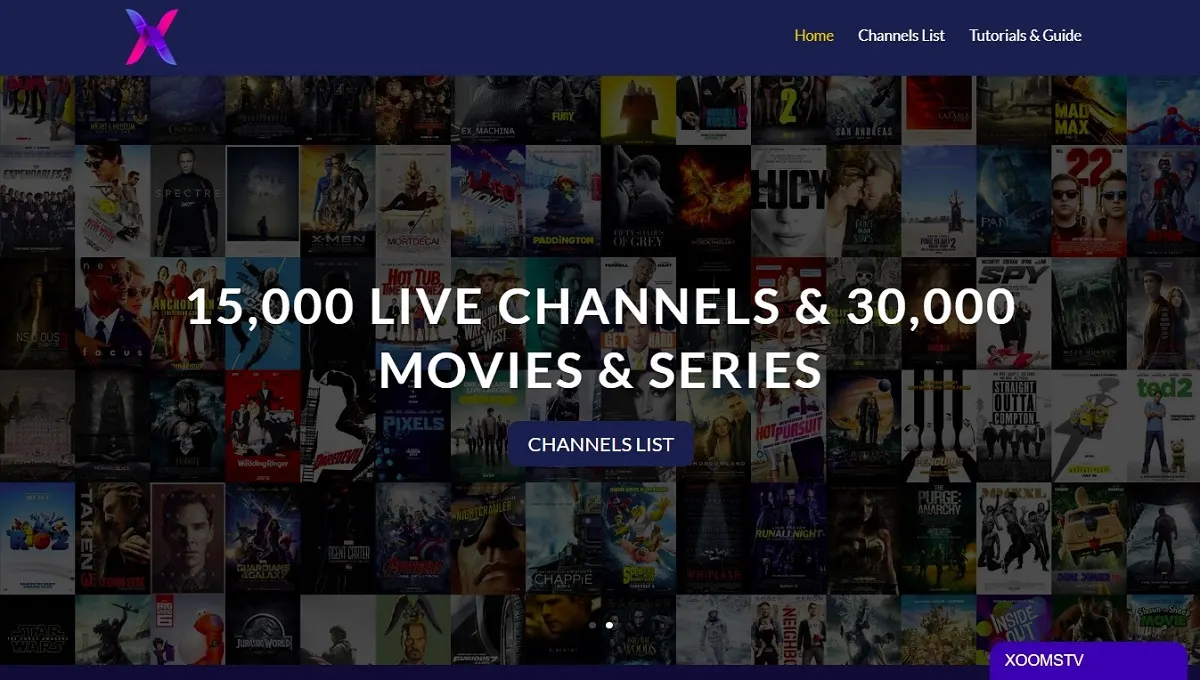Click the 15,000 Live Channels headline

pyautogui.click(x=601, y=337)
